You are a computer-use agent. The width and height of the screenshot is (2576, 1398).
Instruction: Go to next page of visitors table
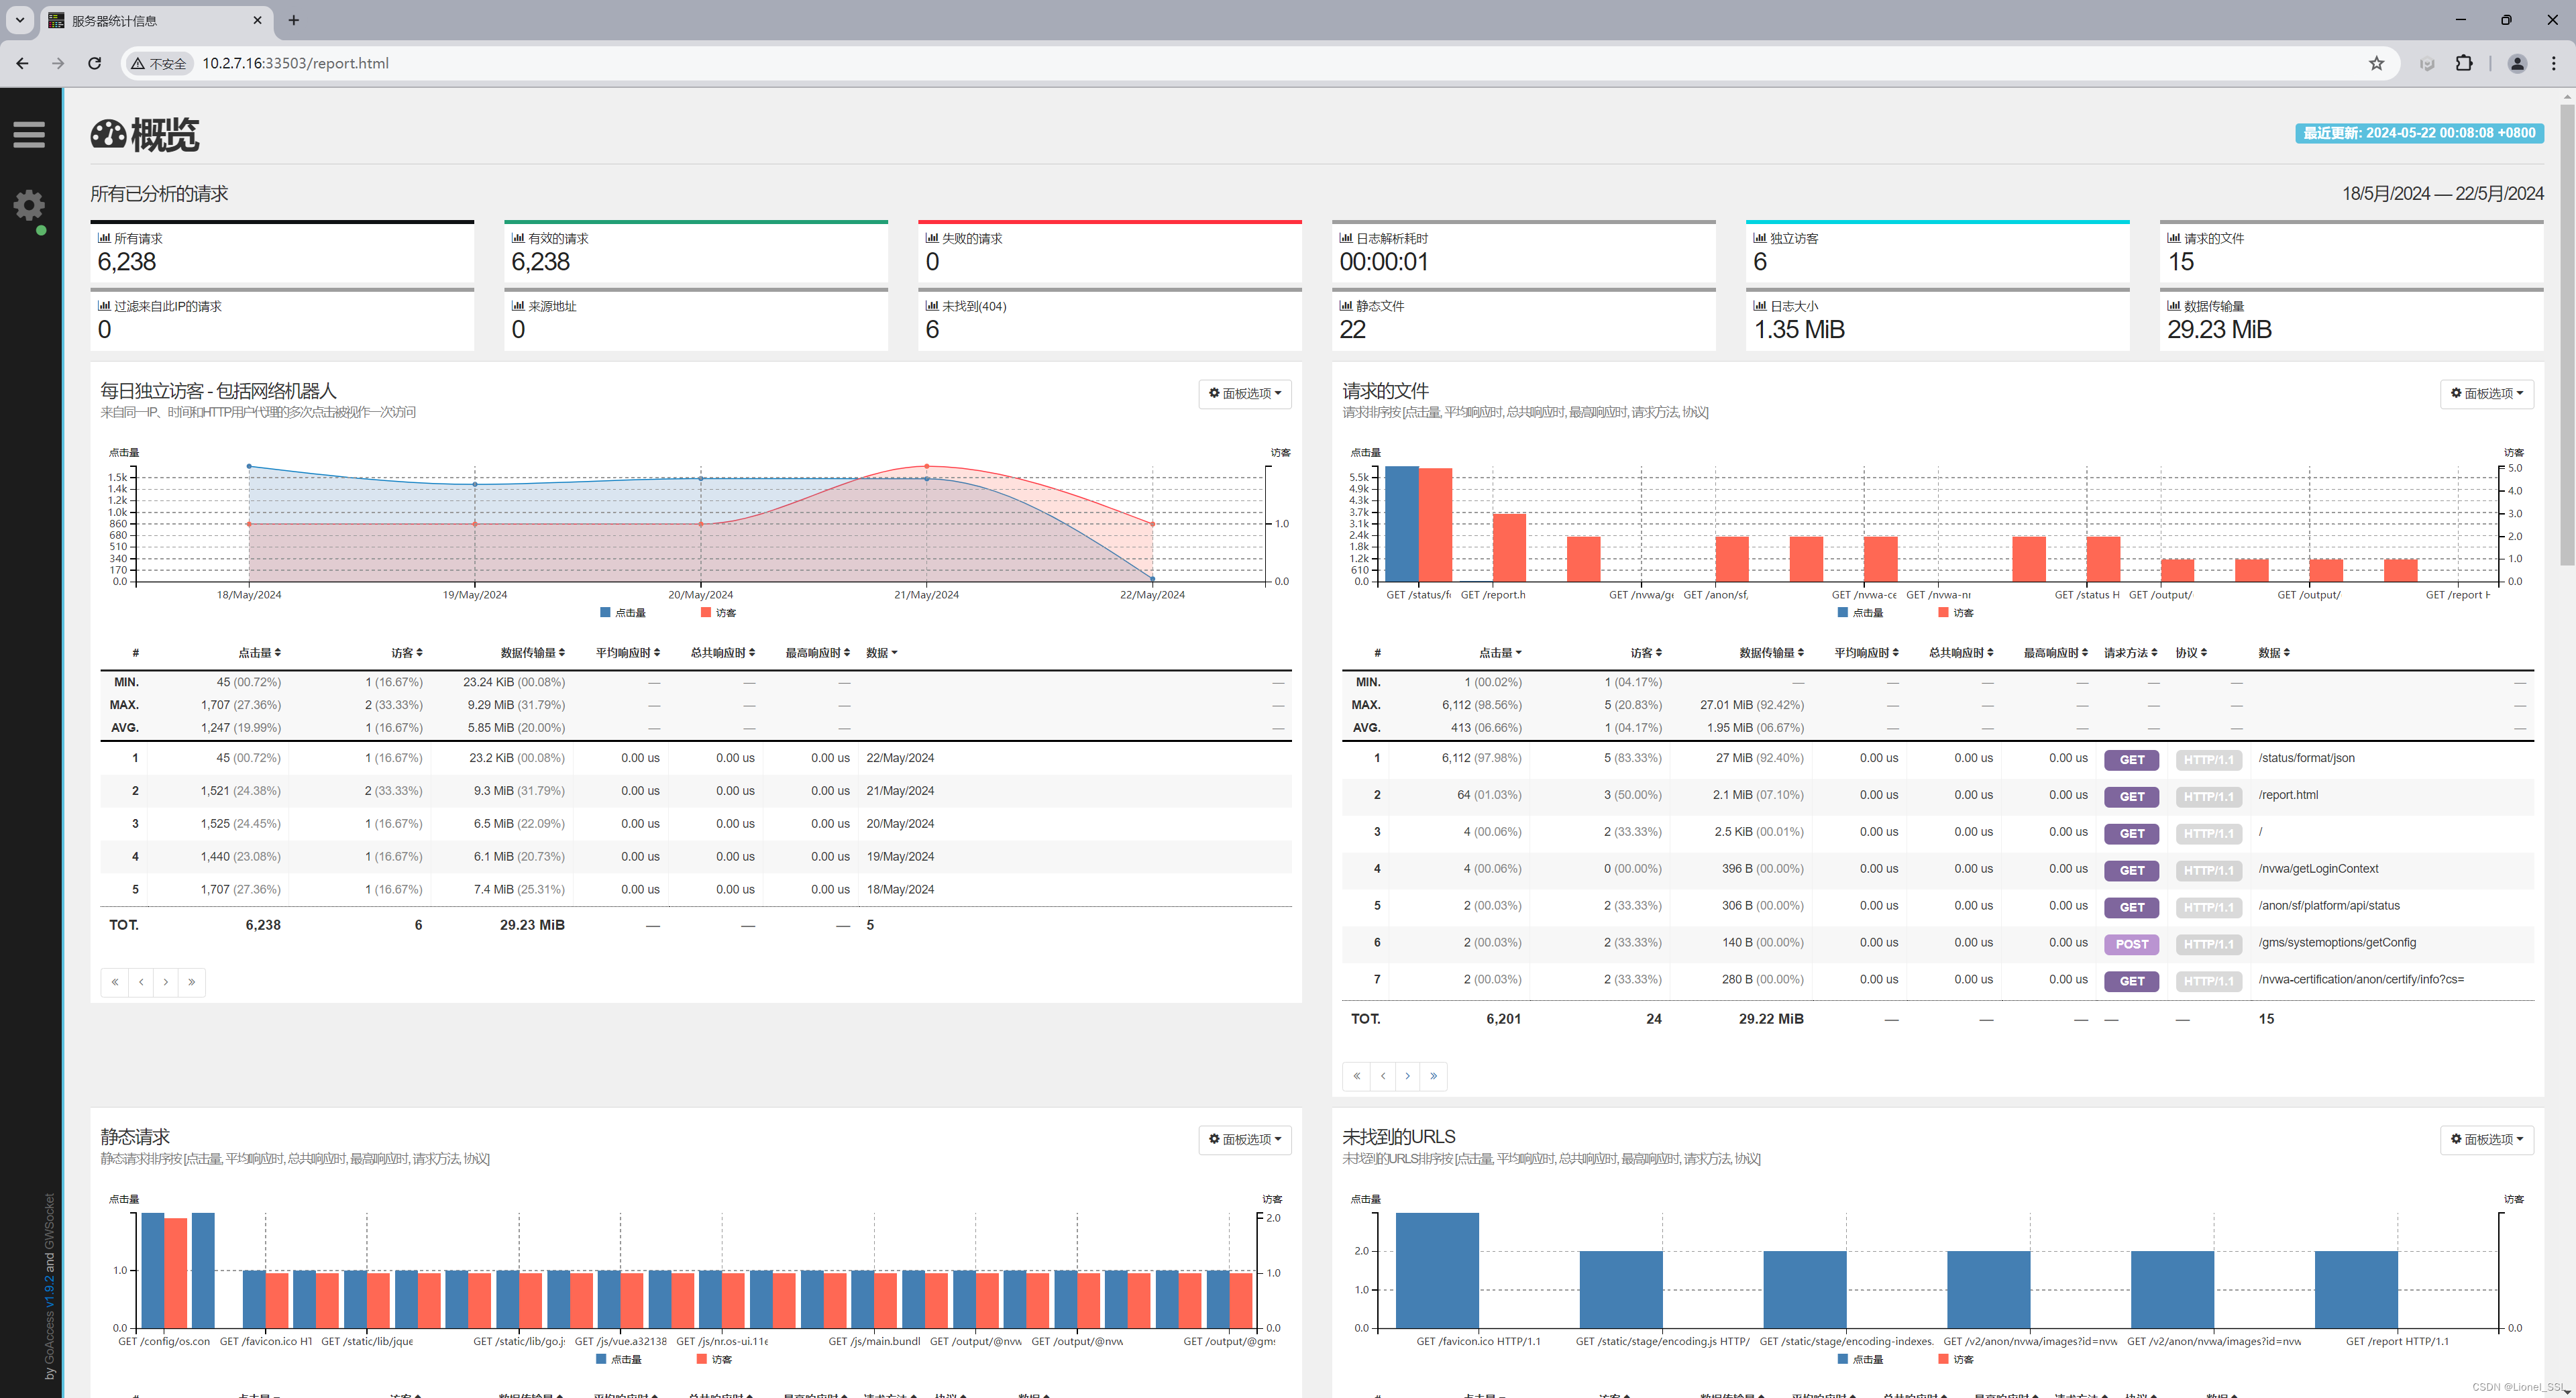pos(166,983)
